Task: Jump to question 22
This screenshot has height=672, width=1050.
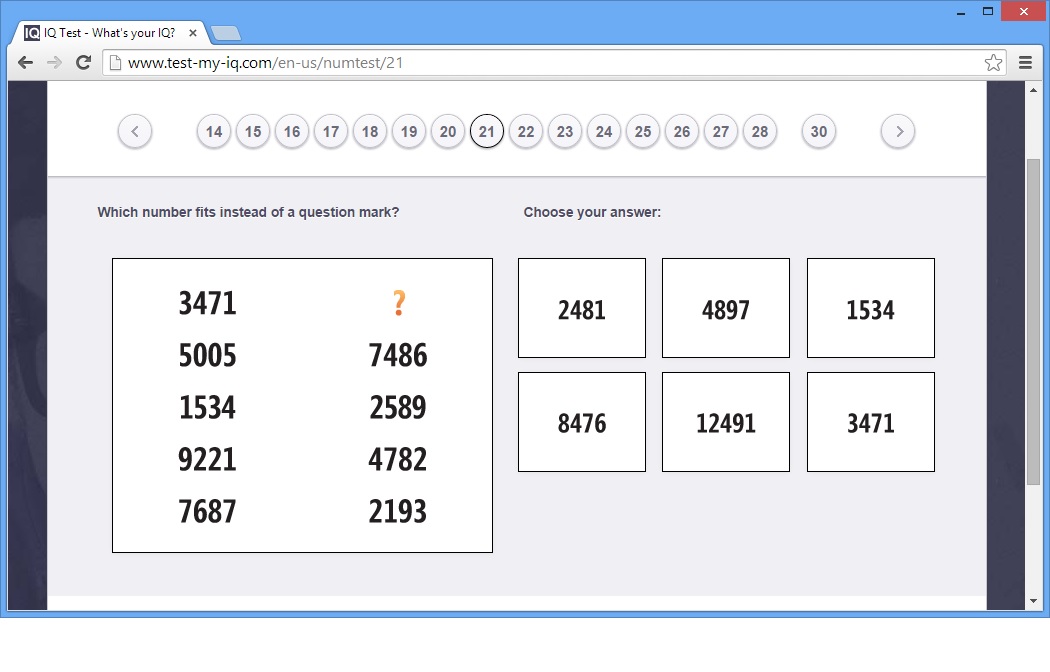Action: [x=526, y=132]
